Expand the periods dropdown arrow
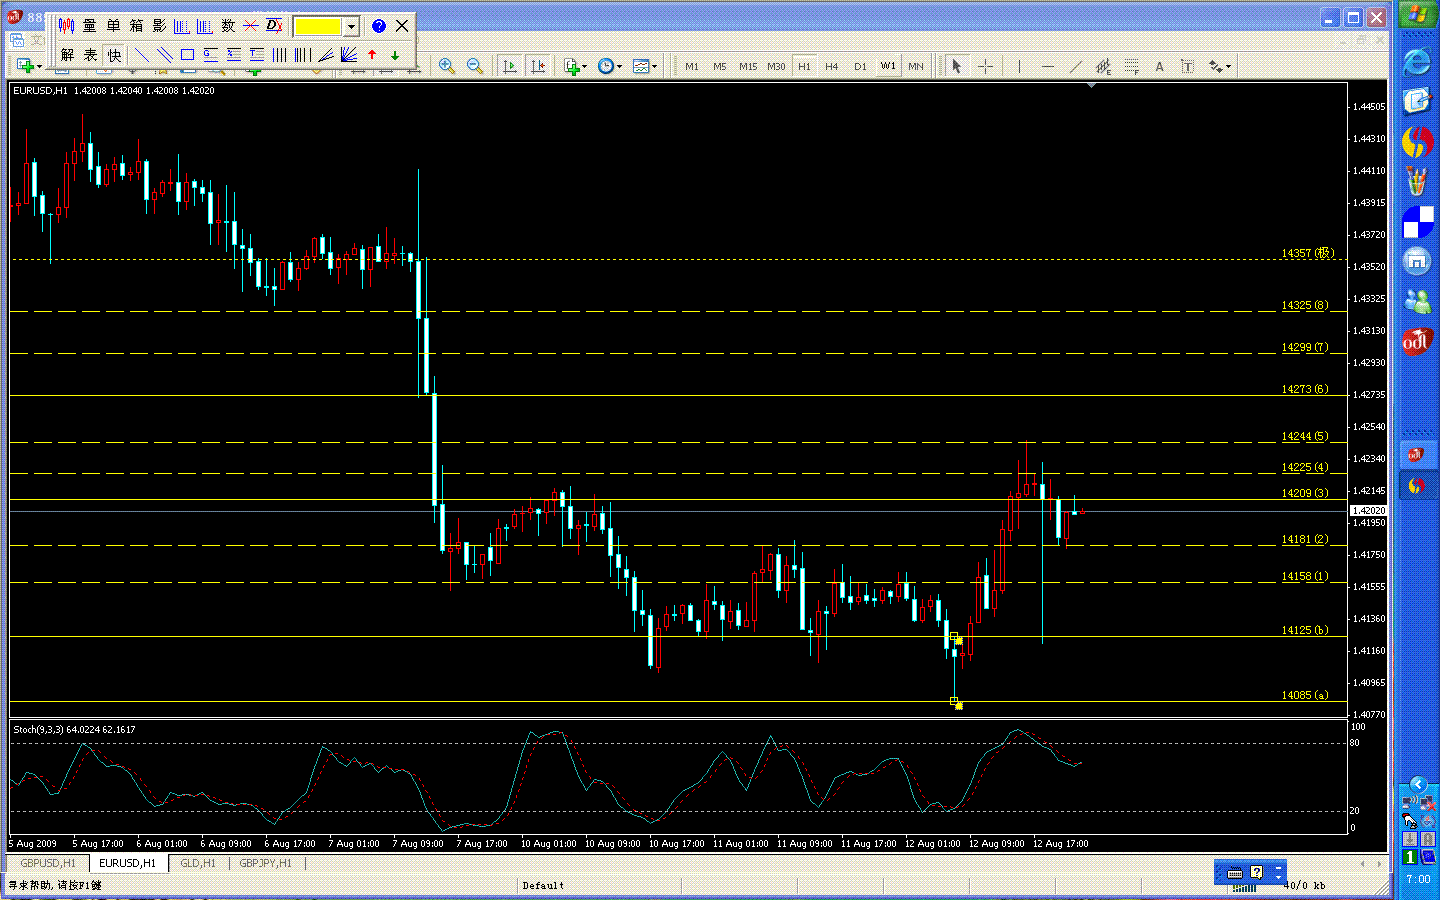1440x900 pixels. tap(619, 66)
